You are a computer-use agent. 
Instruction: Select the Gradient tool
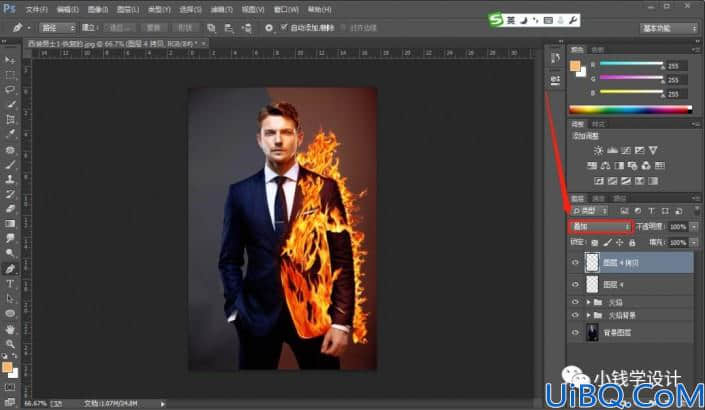tap(10, 223)
